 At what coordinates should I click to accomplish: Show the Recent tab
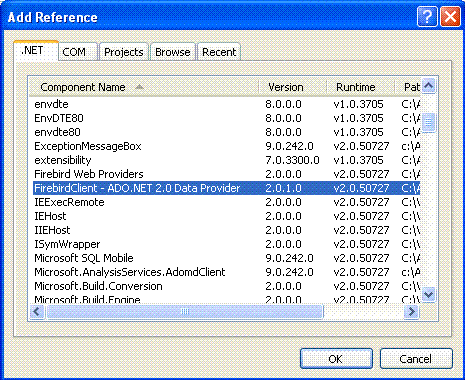pyautogui.click(x=219, y=52)
